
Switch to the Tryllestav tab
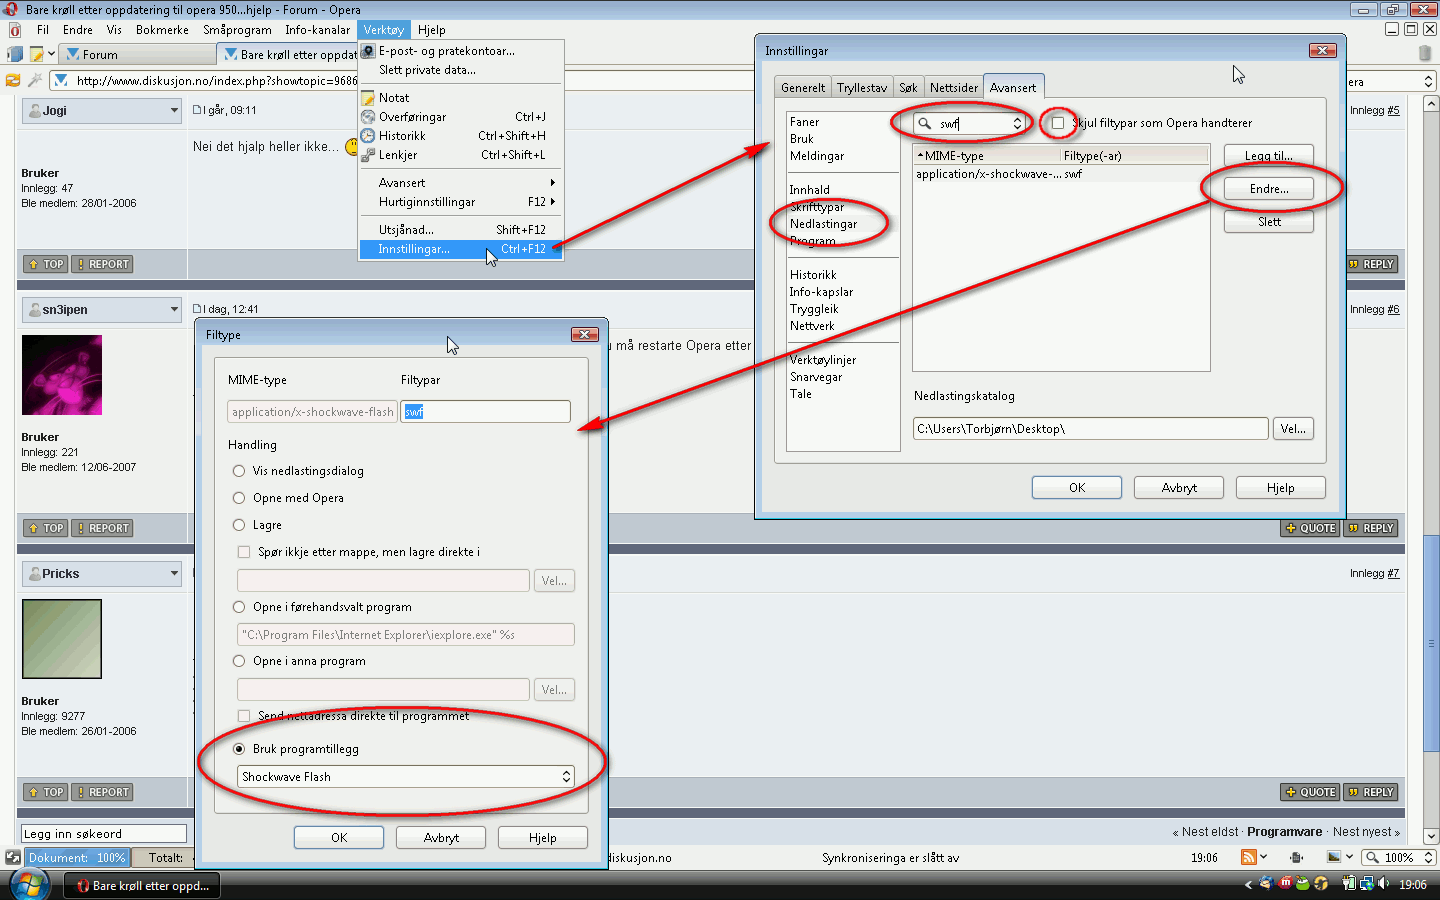click(x=862, y=88)
